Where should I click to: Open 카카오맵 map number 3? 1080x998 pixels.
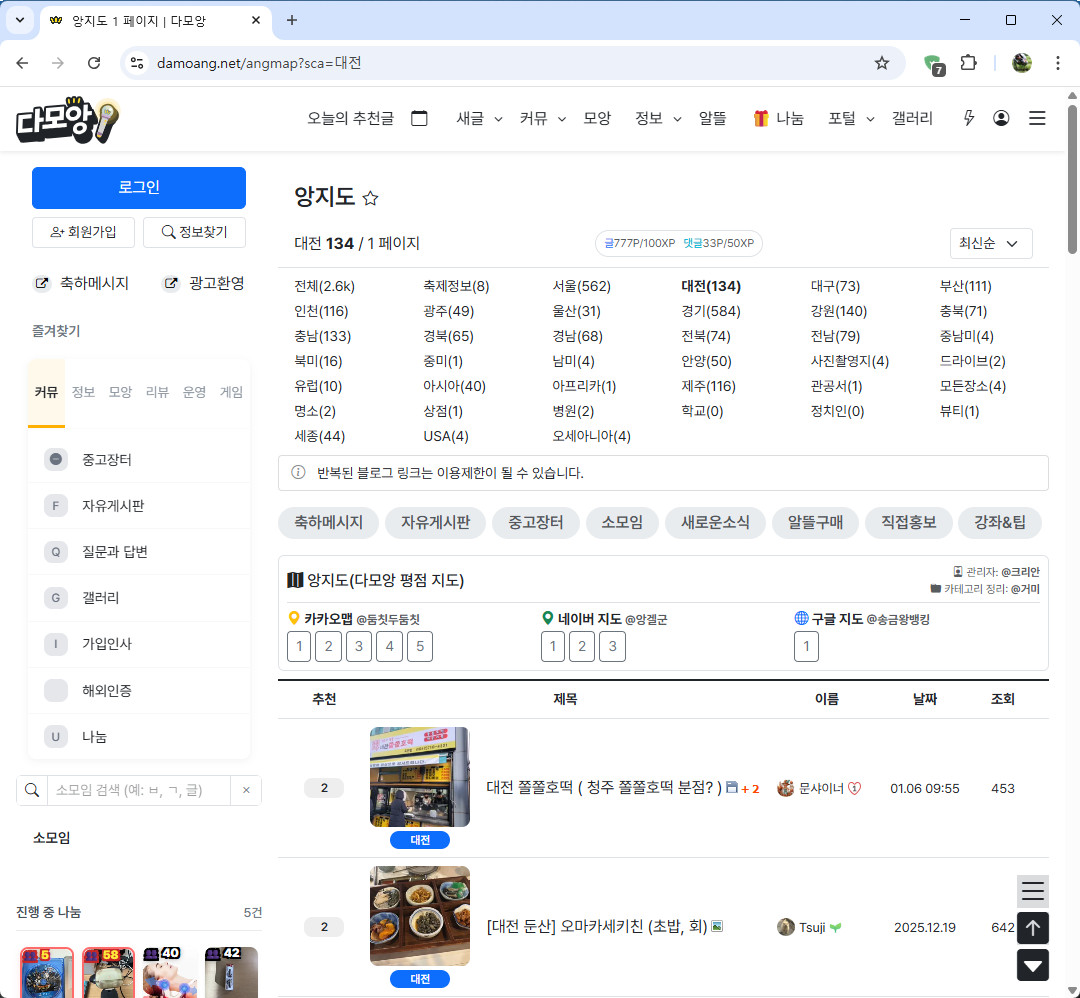click(359, 647)
